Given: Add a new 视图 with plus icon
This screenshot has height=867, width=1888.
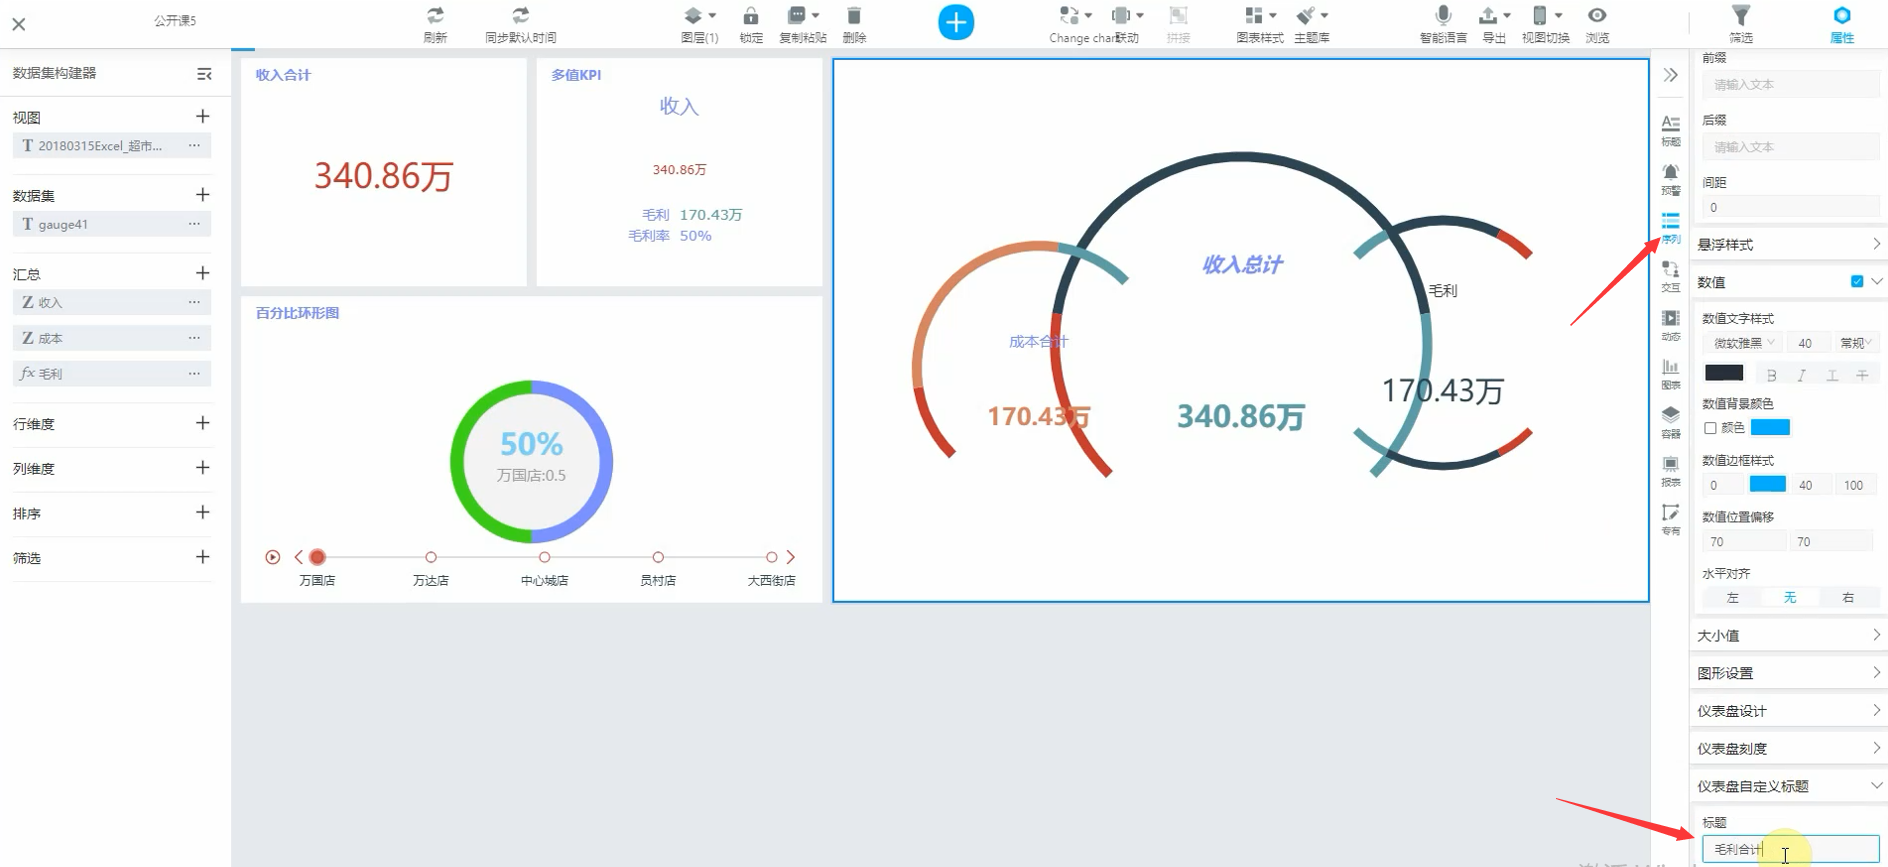Looking at the screenshot, I should 203,116.
